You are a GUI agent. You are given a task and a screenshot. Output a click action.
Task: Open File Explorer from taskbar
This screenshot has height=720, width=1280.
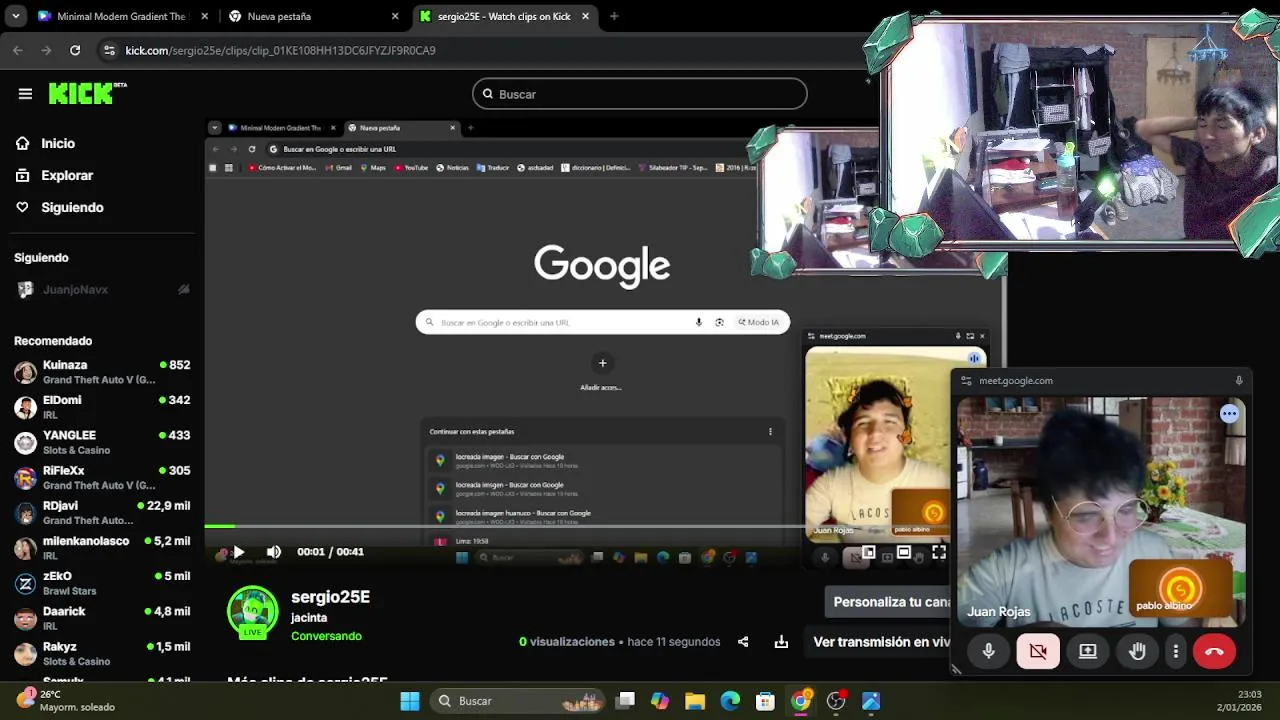point(695,701)
